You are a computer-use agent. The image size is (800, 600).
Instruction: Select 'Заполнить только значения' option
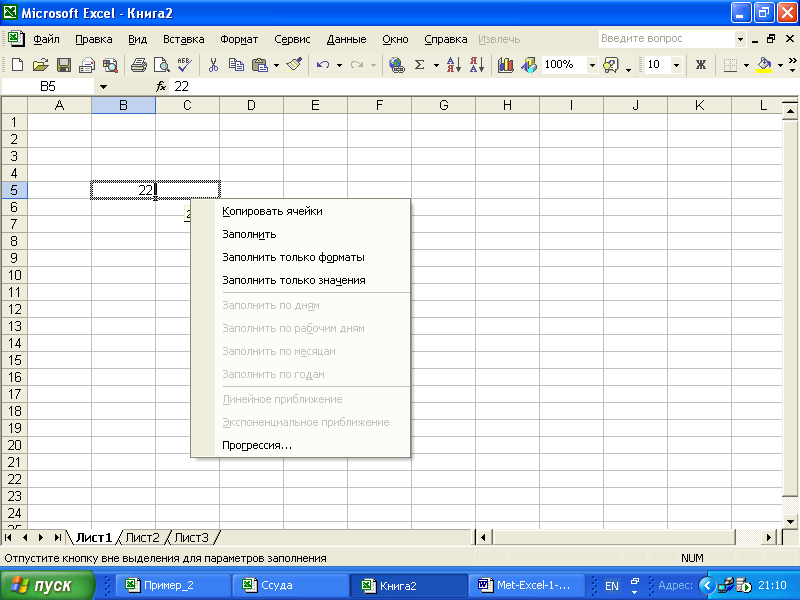(301, 280)
